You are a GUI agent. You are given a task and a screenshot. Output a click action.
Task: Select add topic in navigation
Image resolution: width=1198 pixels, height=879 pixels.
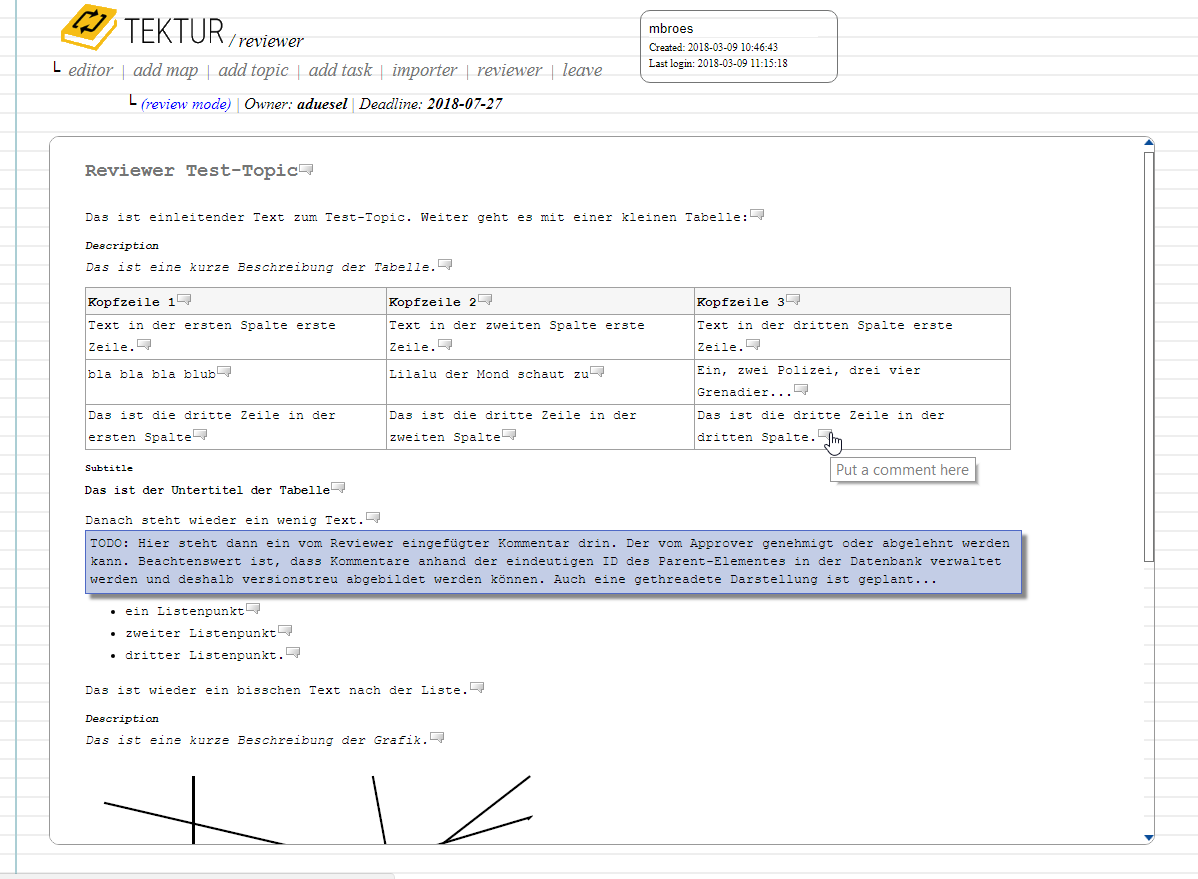253,70
